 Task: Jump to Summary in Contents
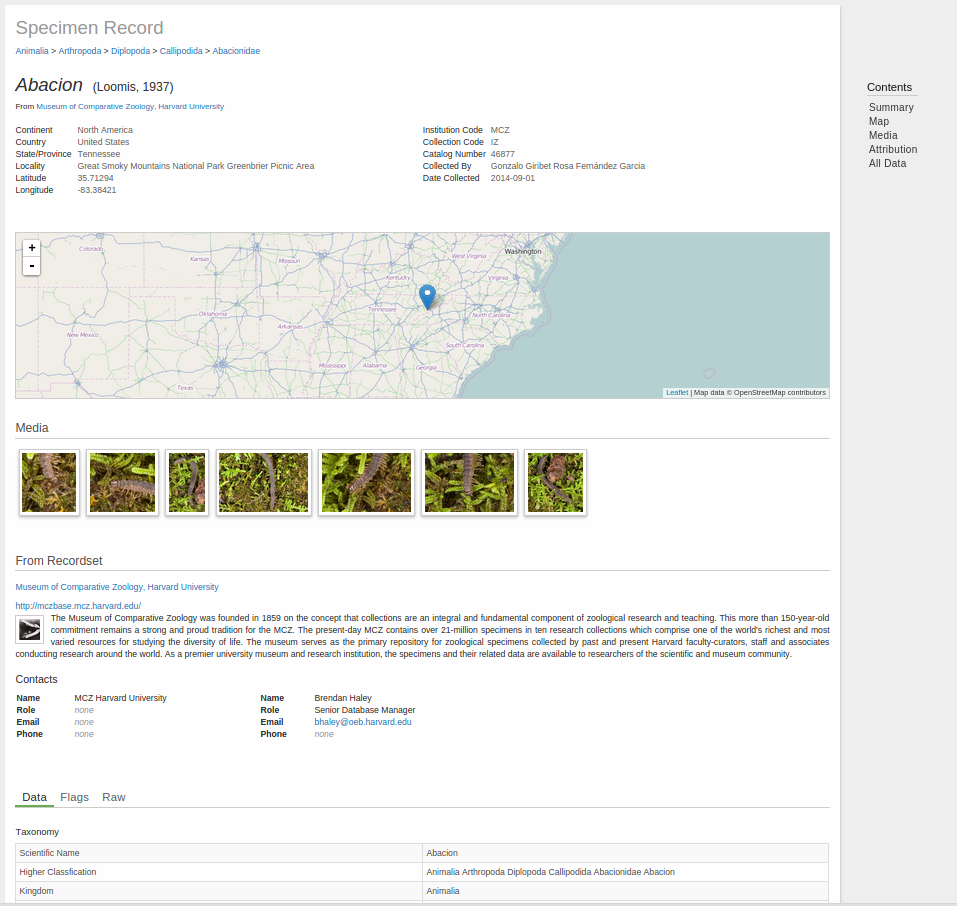pyautogui.click(x=891, y=107)
